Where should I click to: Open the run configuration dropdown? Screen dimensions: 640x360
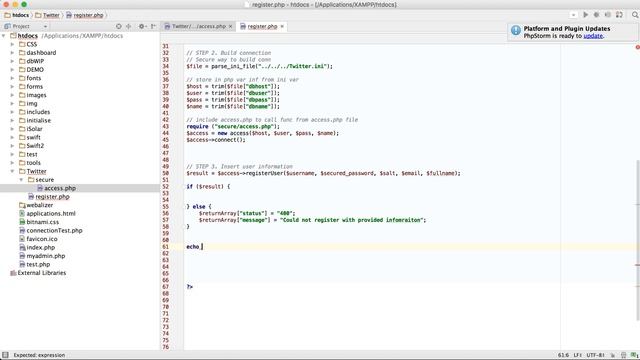pyautogui.click(x=573, y=15)
